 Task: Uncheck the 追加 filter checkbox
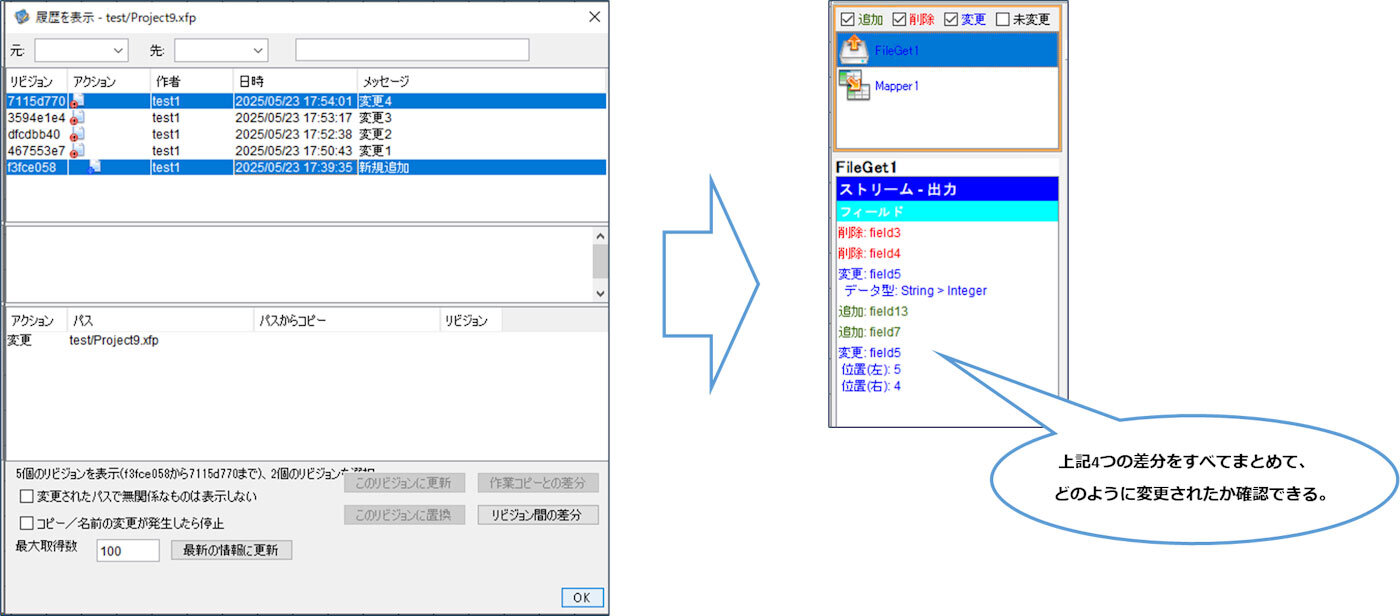point(846,19)
